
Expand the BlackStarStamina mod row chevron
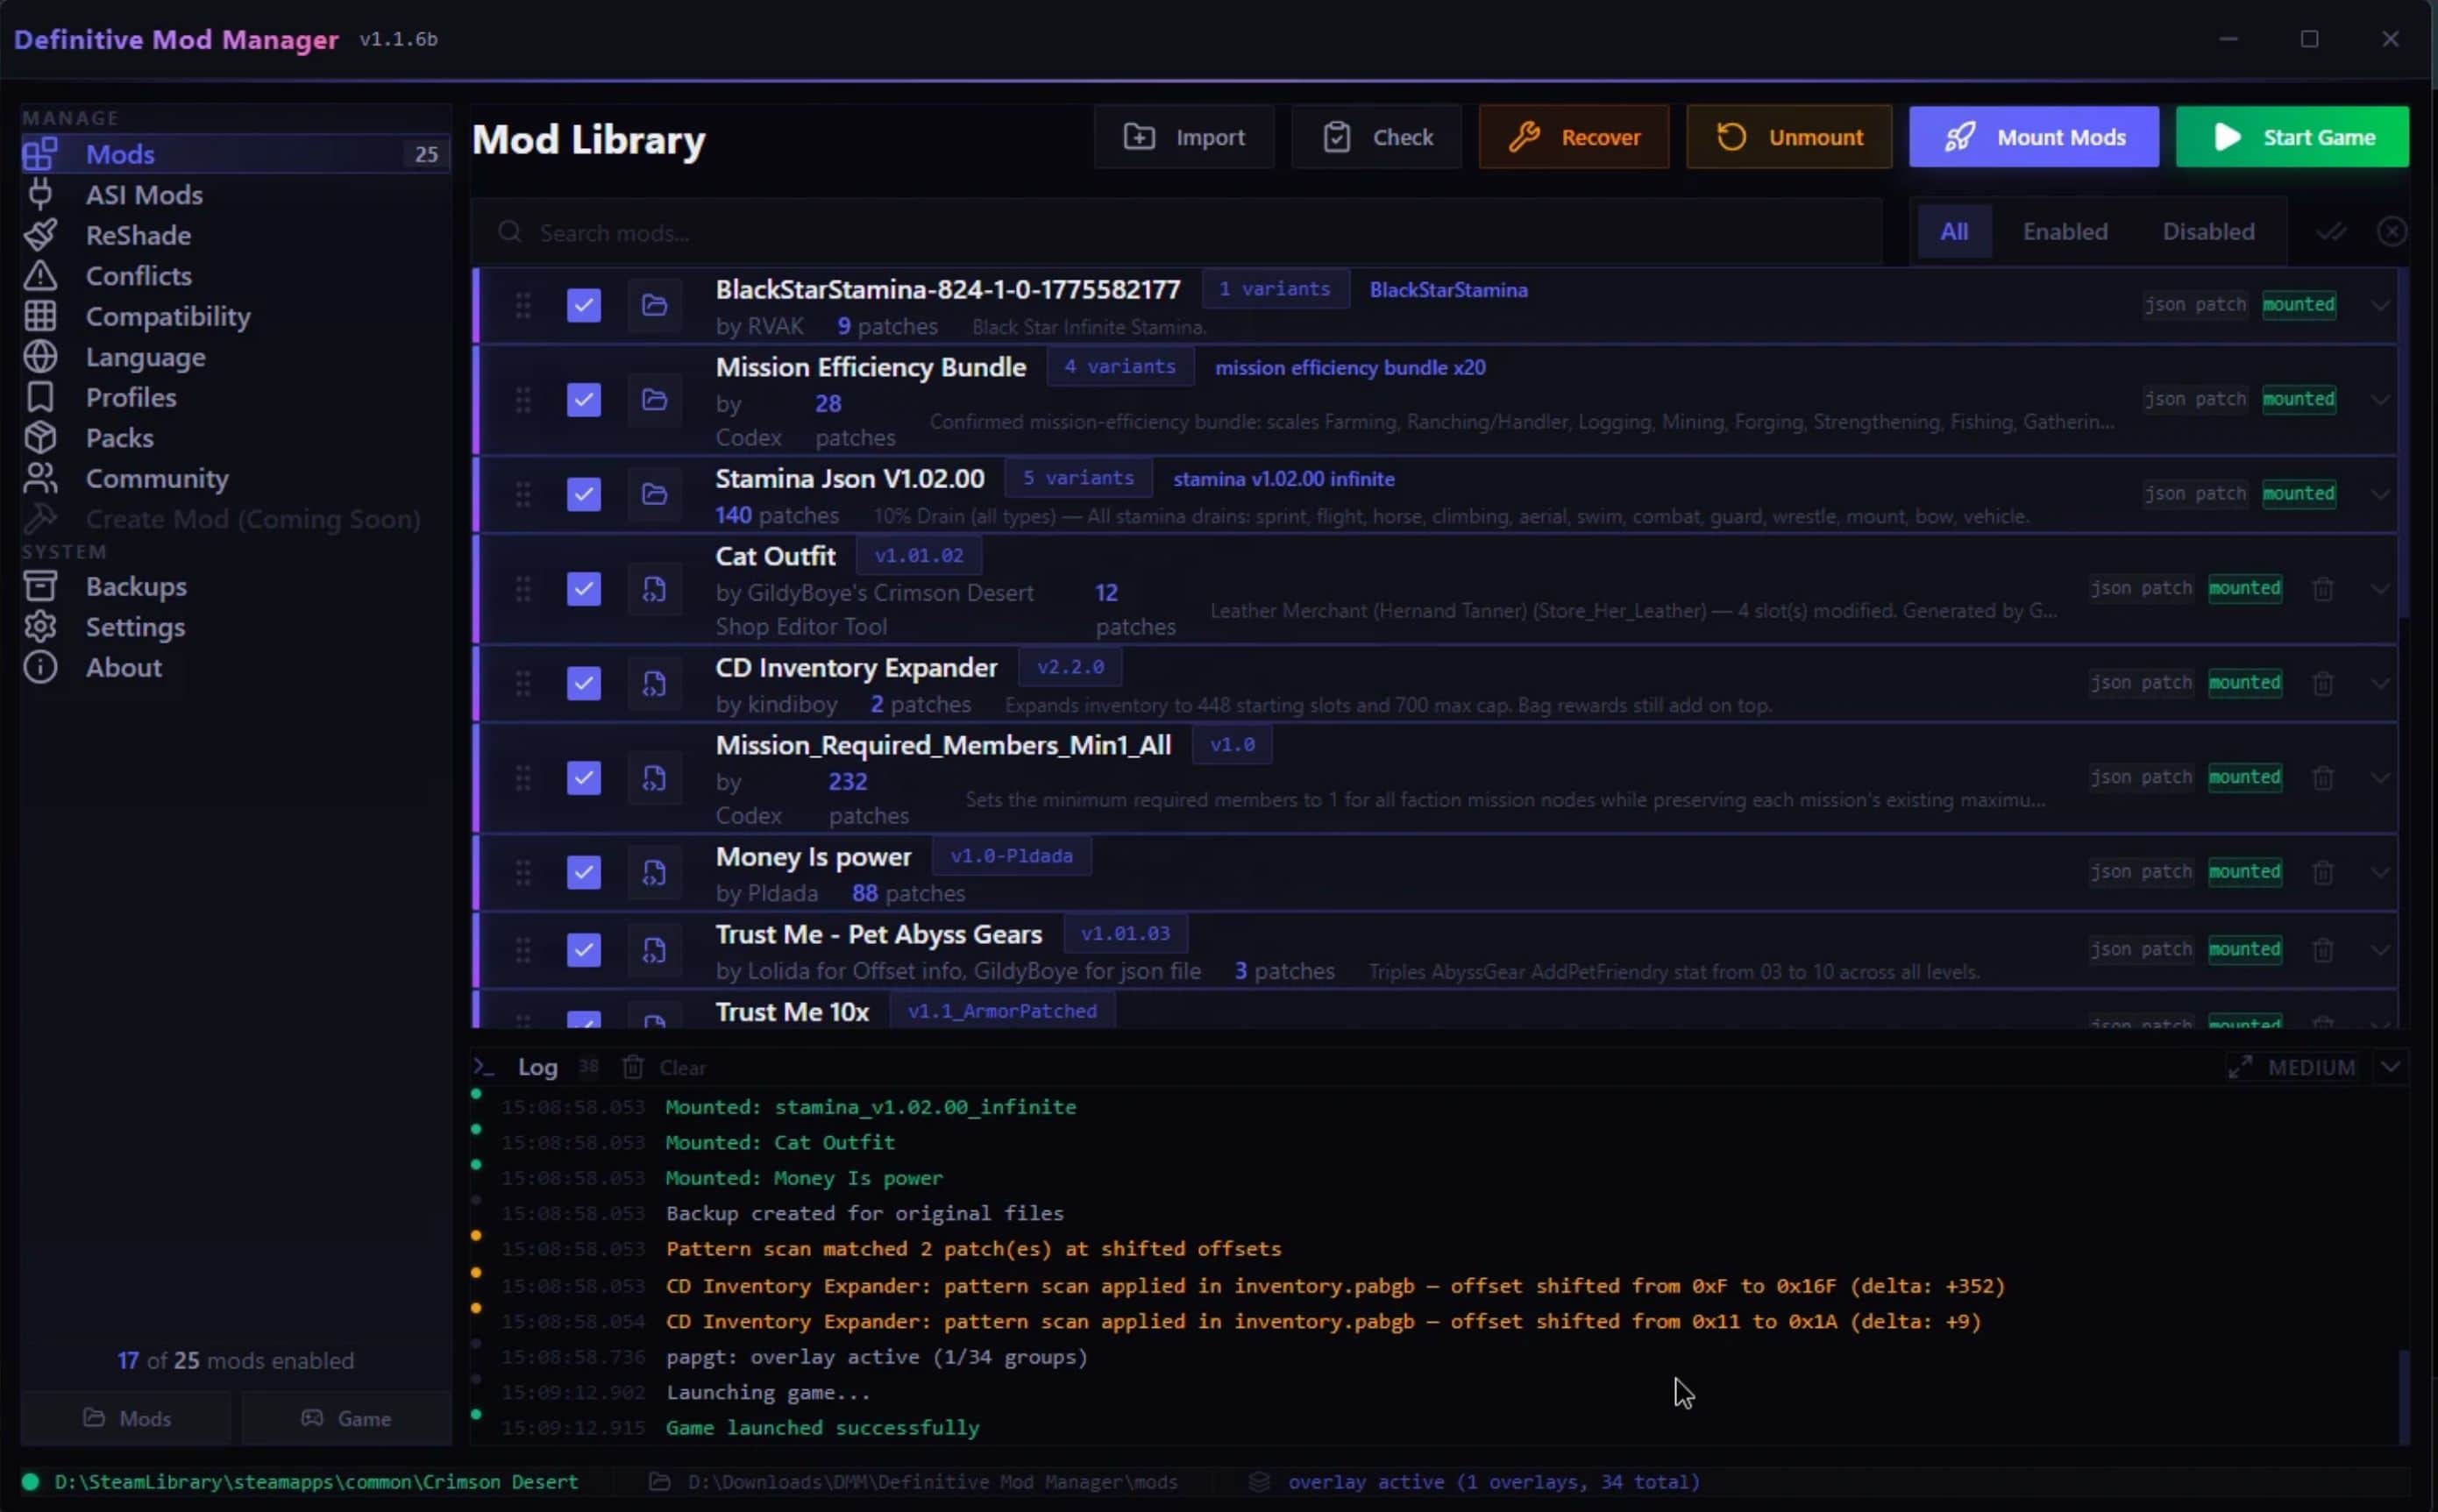(2379, 305)
